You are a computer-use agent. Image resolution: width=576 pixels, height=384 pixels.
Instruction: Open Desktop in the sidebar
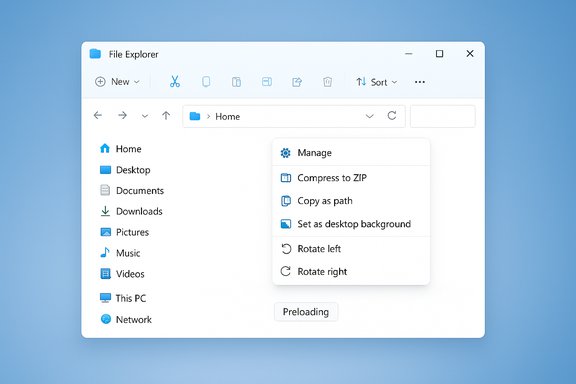click(125, 170)
